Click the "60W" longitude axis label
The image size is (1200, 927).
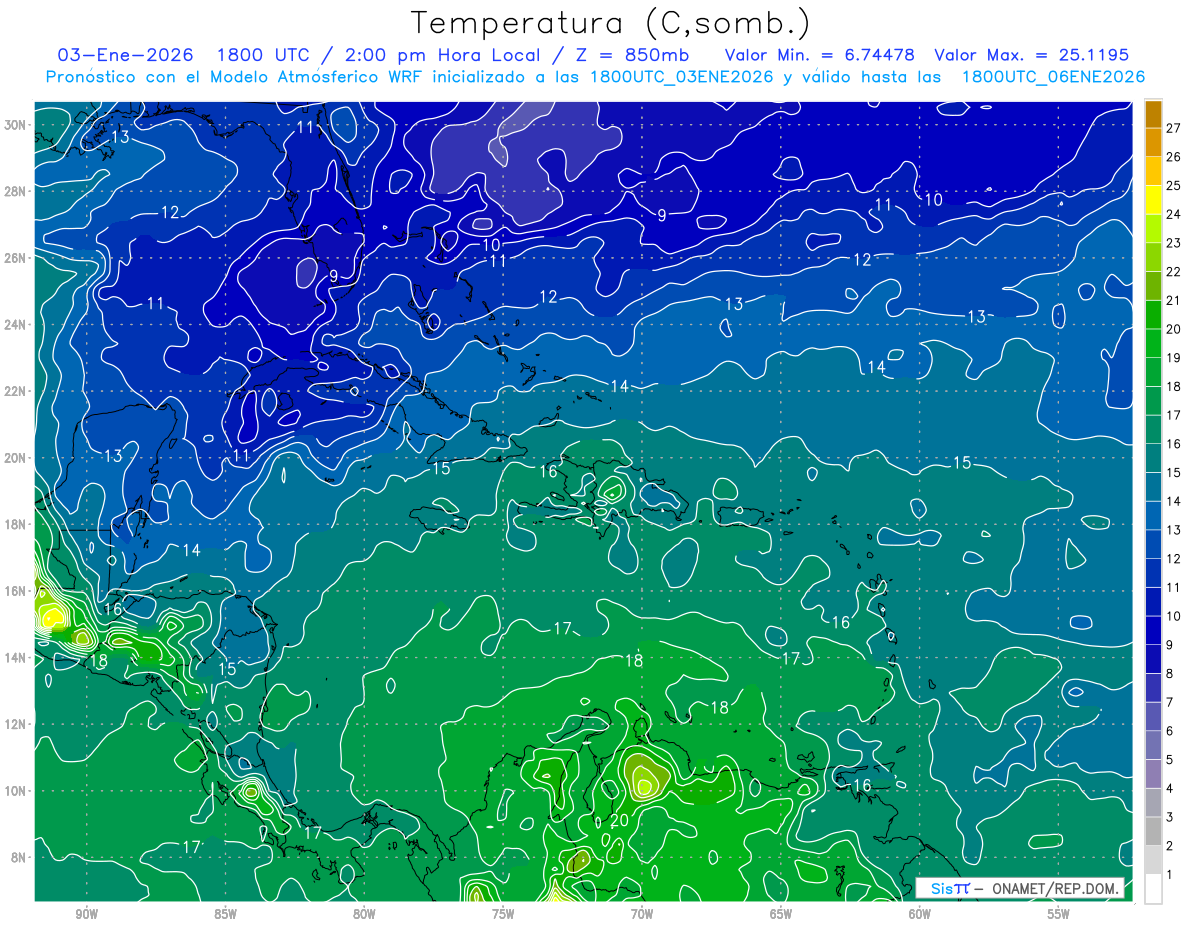[920, 914]
